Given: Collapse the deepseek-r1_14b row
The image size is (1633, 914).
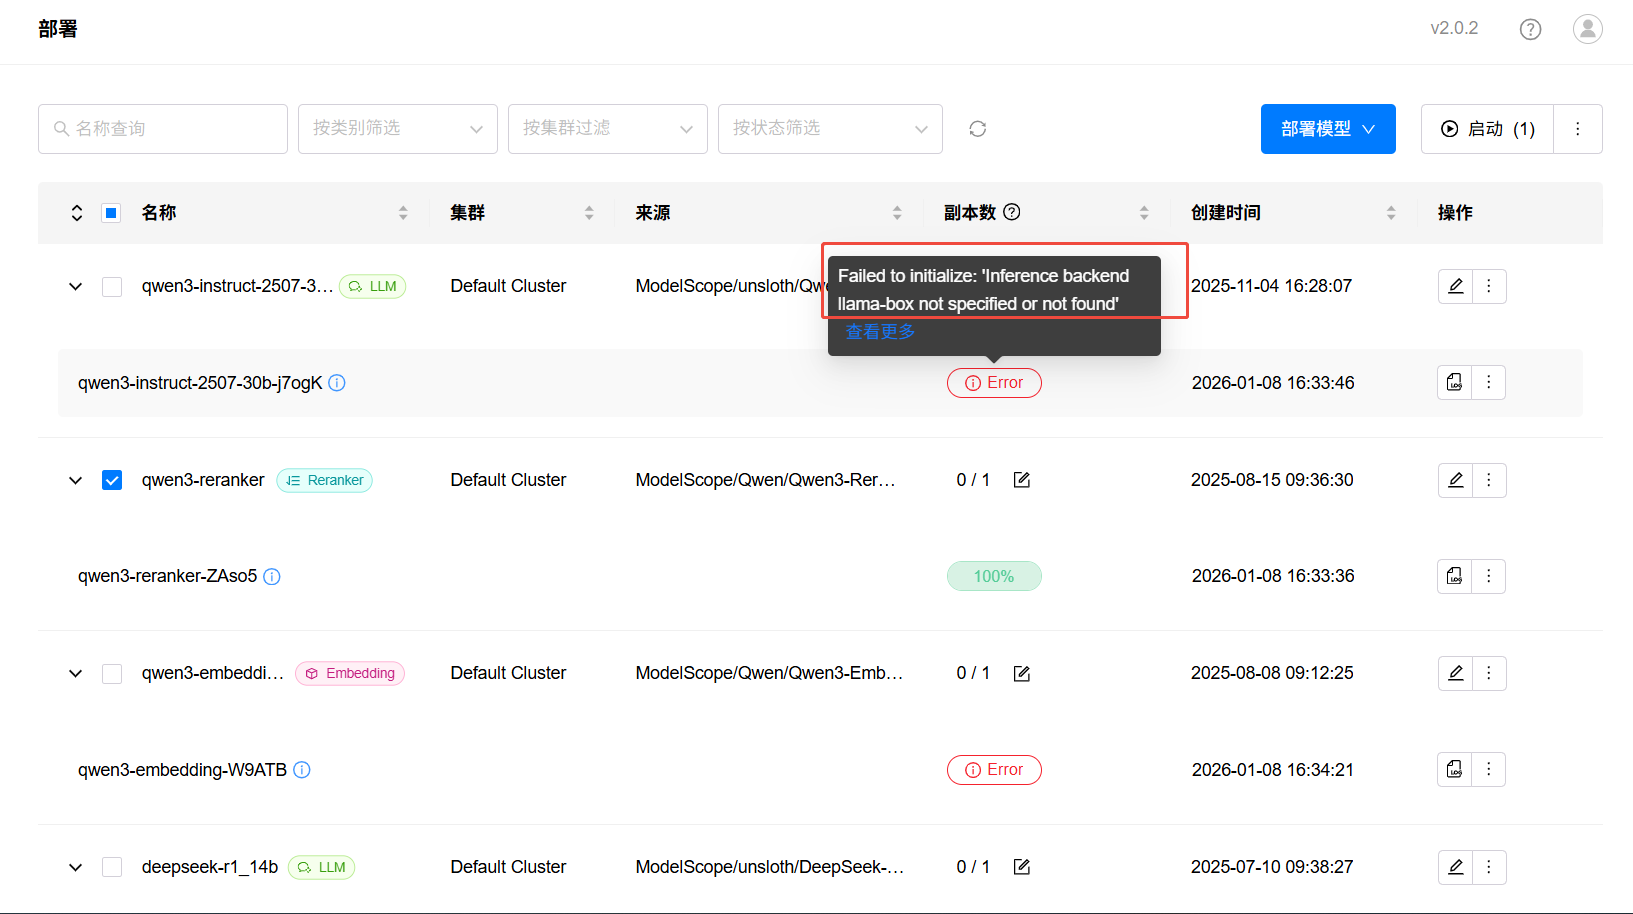Looking at the screenshot, I should coord(75,867).
